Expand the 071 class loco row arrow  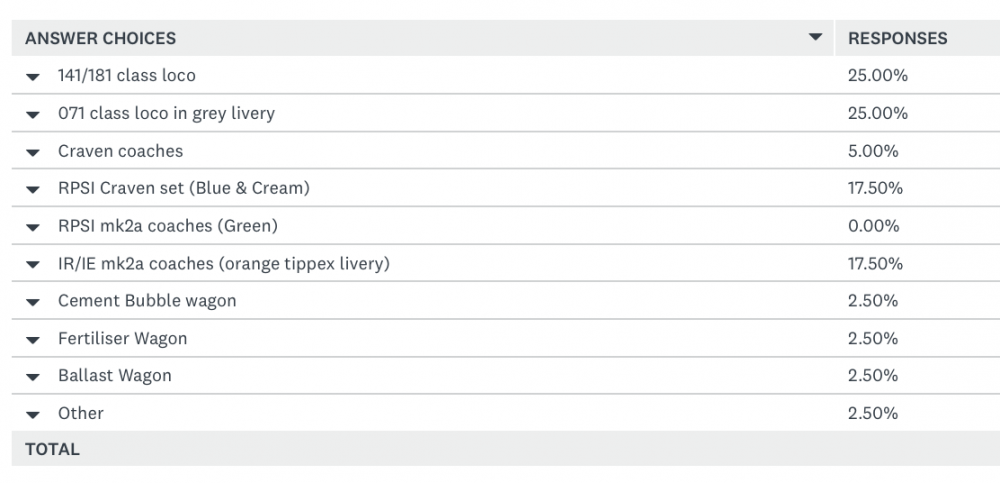[33, 114]
